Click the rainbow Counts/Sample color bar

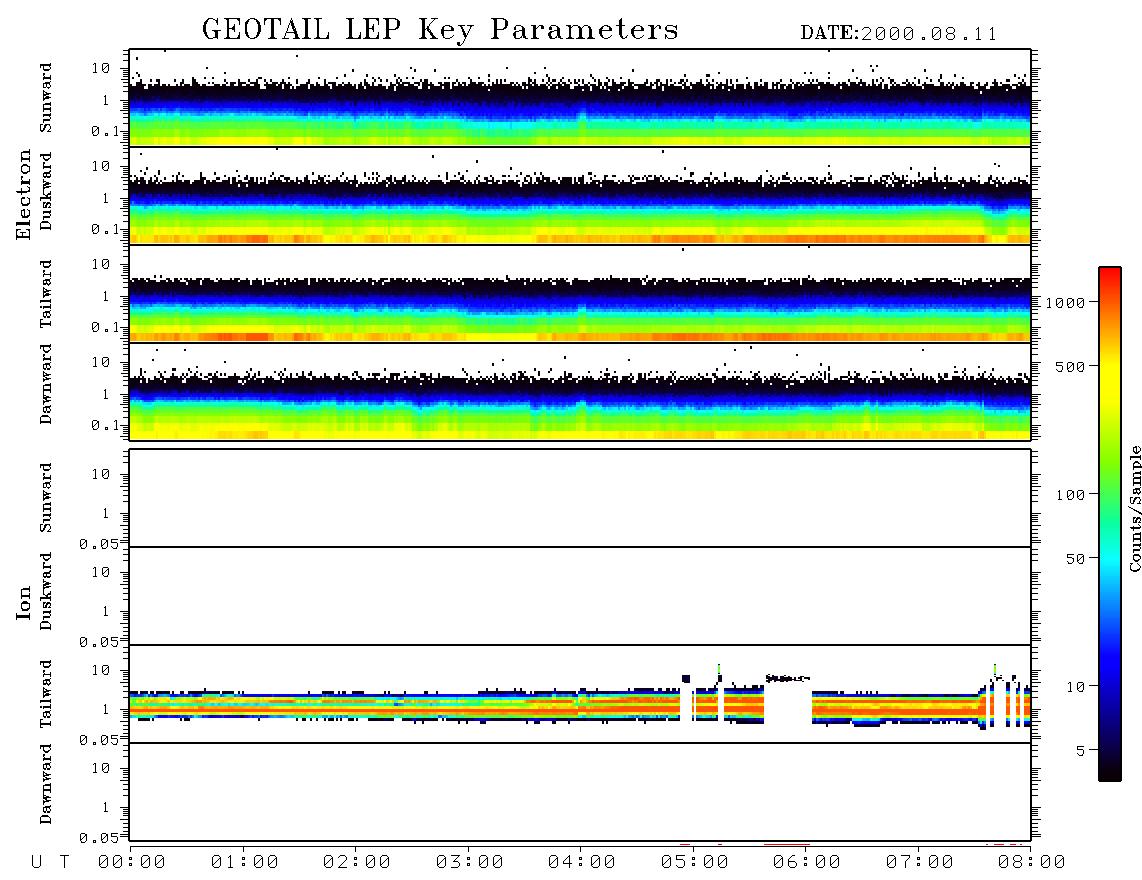[x=1110, y=524]
